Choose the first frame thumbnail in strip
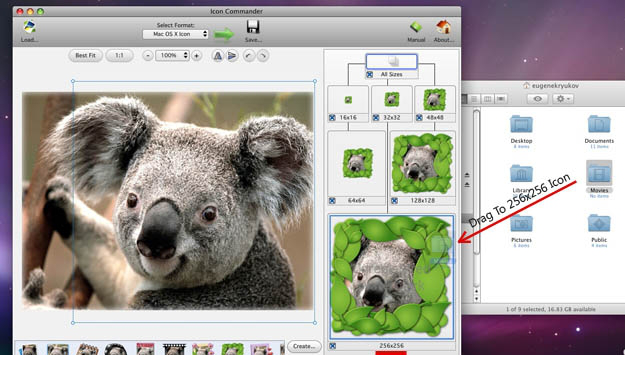The width and height of the screenshot is (625, 369). click(29, 349)
